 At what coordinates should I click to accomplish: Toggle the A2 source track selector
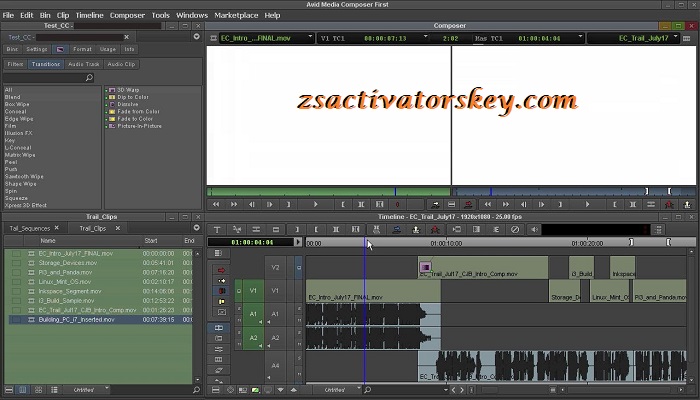[254, 338]
